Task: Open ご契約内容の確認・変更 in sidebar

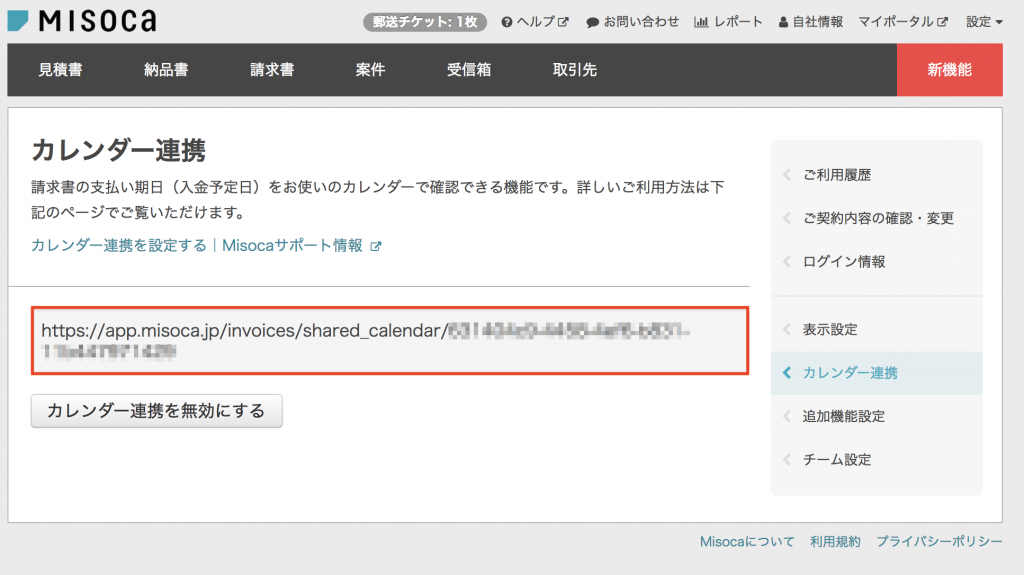Action: coord(878,218)
